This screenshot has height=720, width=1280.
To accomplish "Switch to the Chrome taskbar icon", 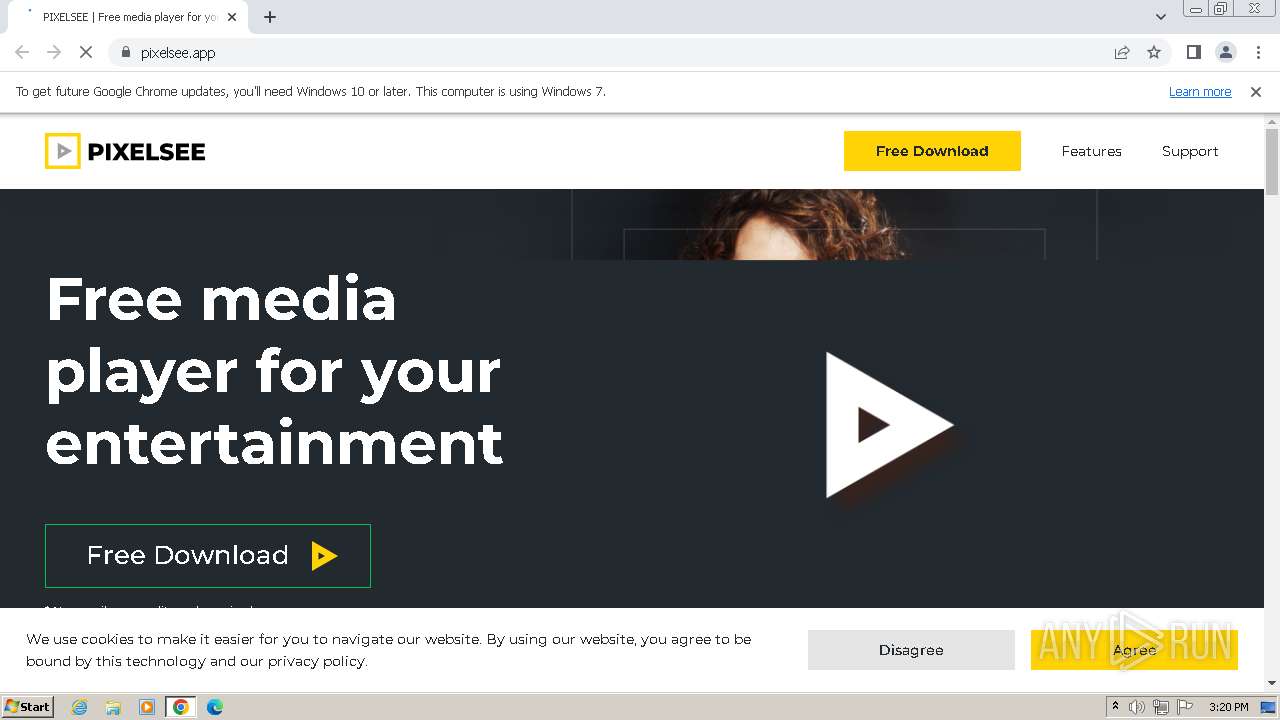I will click(x=181, y=707).
